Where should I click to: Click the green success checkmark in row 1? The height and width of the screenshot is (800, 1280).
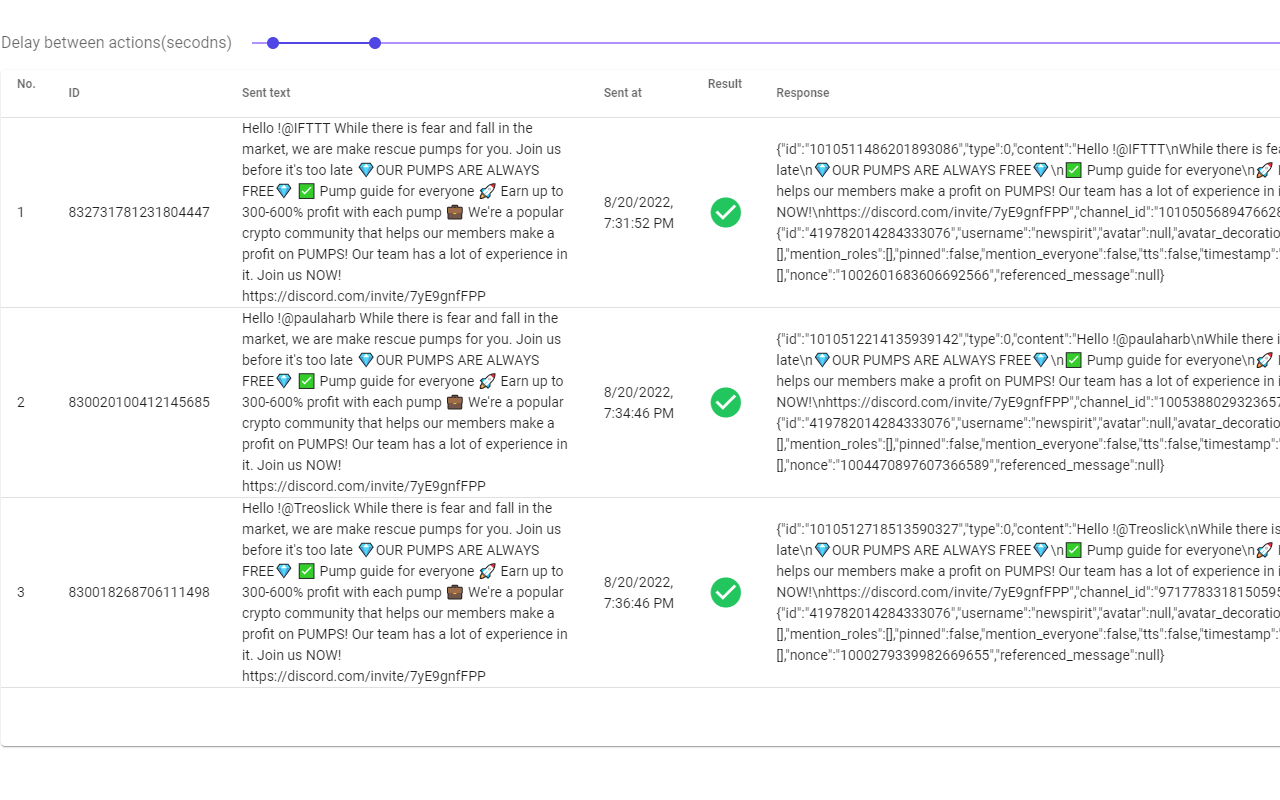pyautogui.click(x=725, y=212)
